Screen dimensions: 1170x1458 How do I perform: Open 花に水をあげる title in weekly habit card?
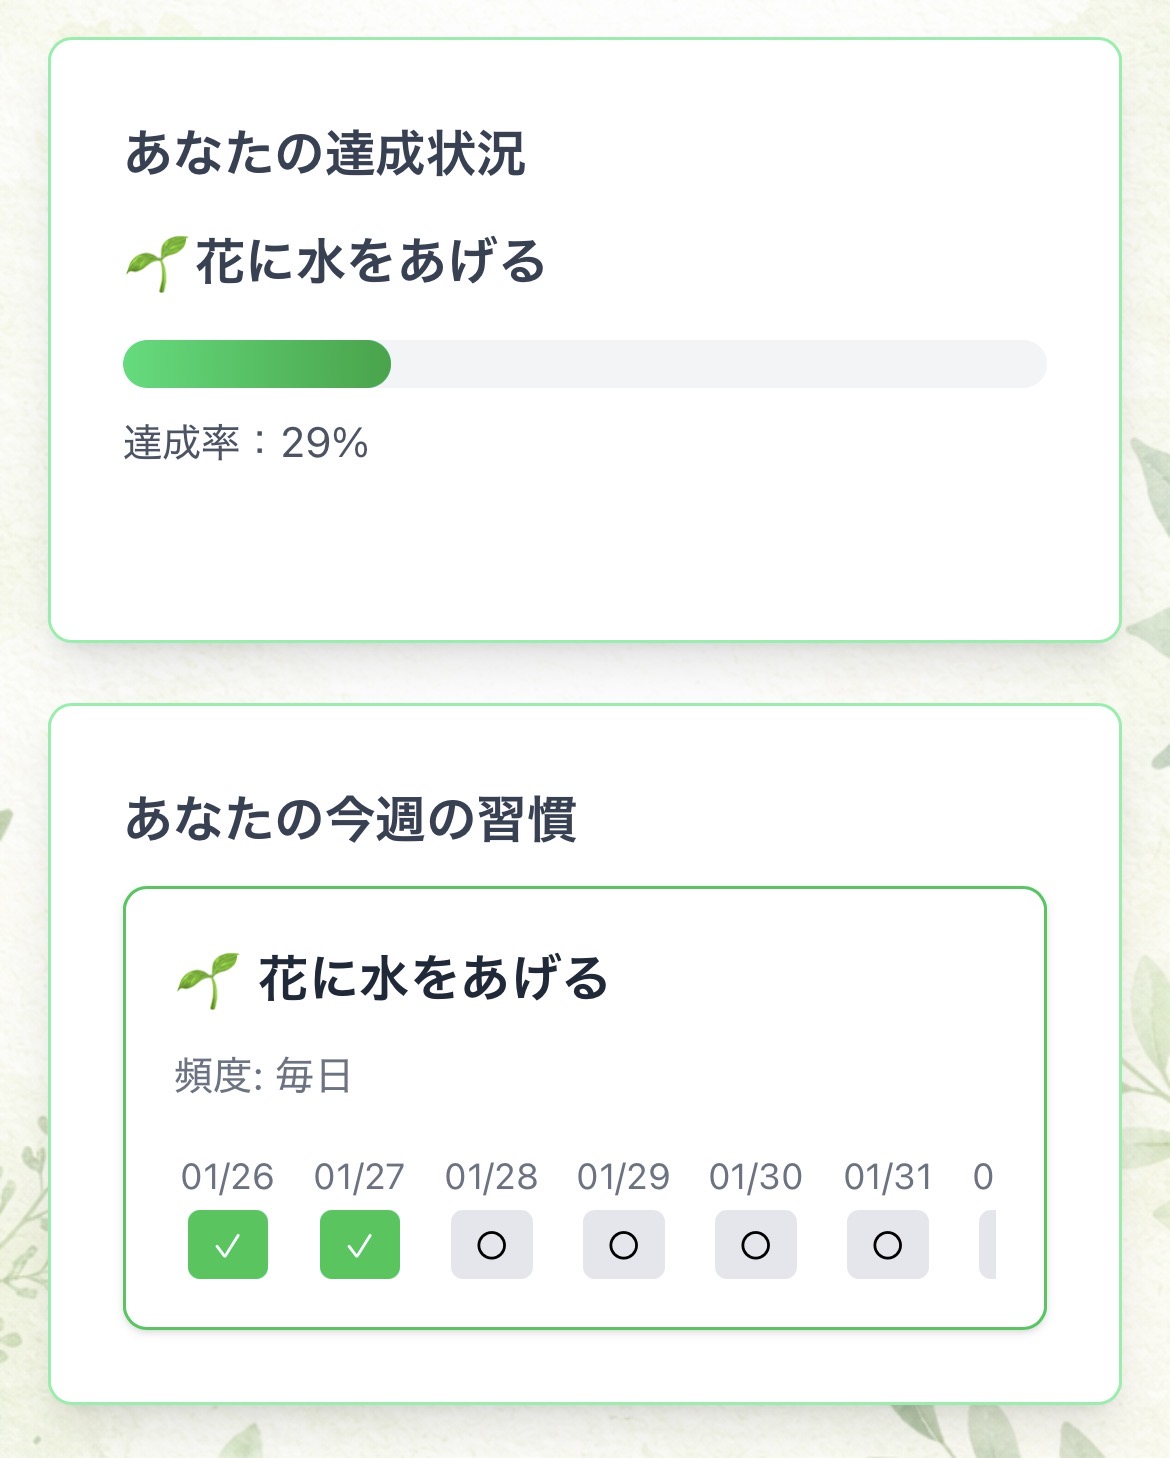tap(433, 978)
